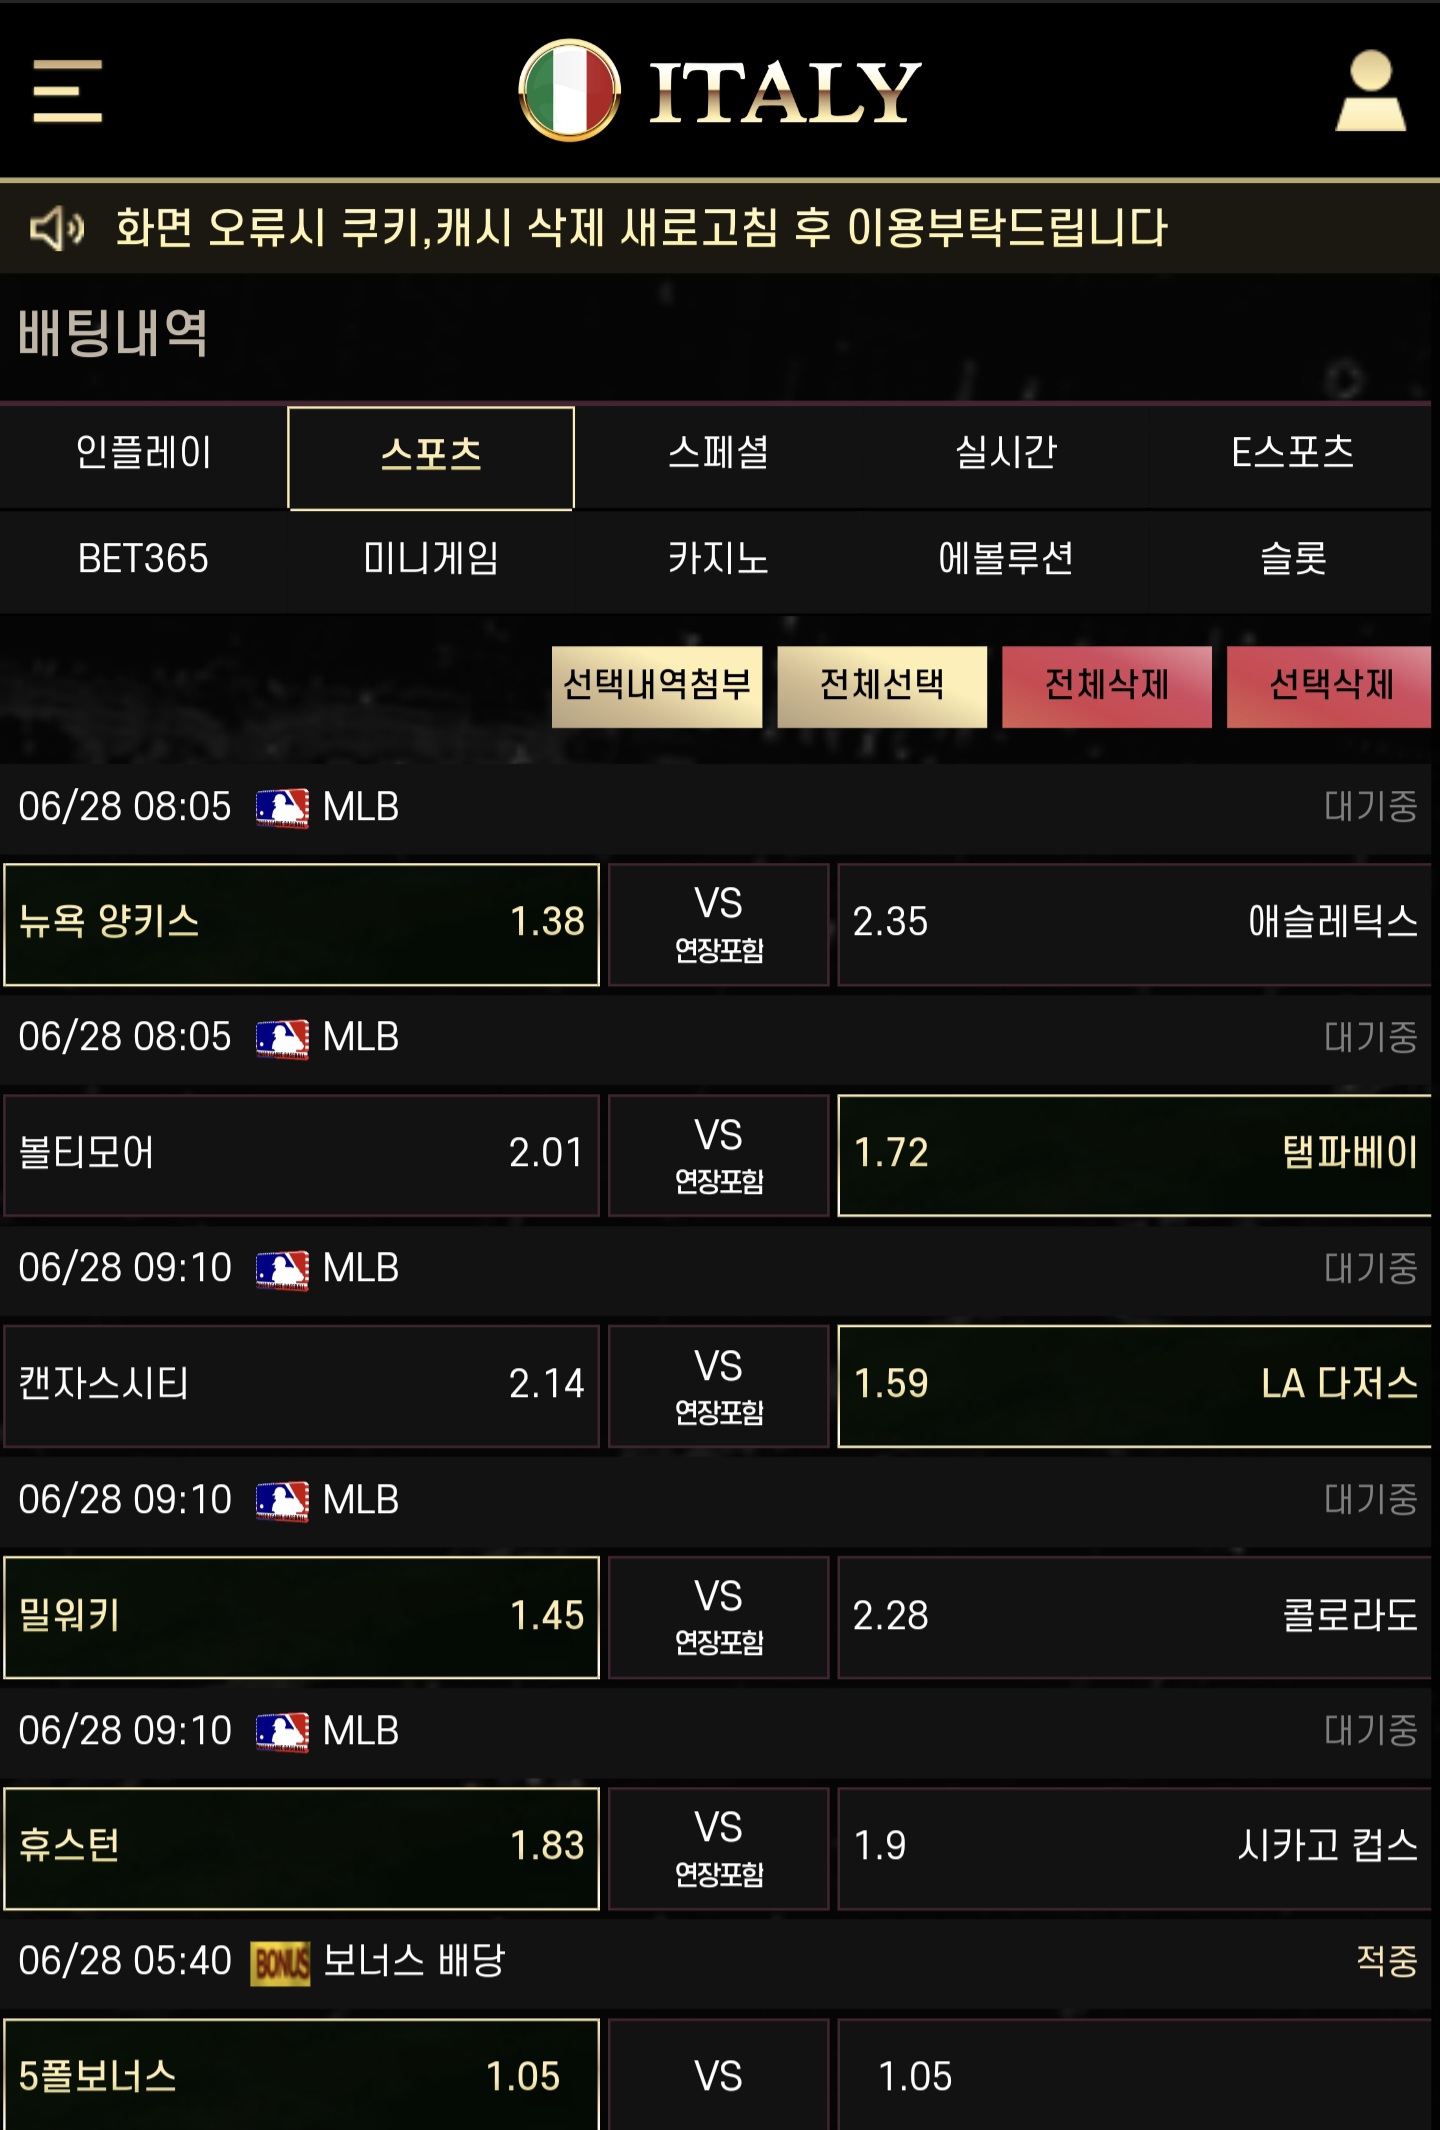The width and height of the screenshot is (1440, 2130).
Task: Open the hamburger menu icon
Action: point(67,91)
